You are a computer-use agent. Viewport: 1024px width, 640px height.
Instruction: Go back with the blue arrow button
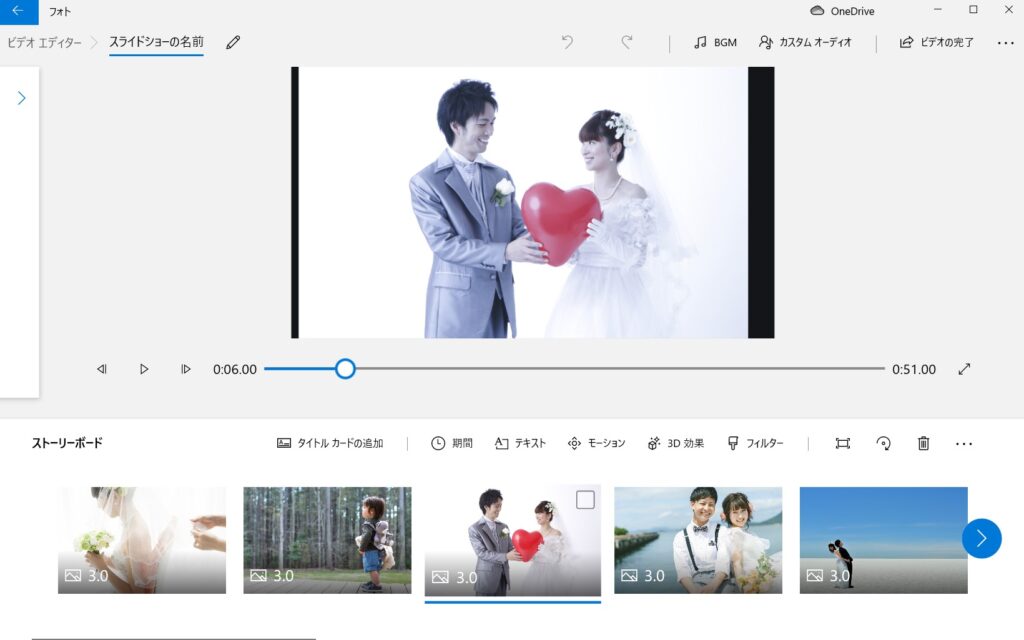(18, 11)
